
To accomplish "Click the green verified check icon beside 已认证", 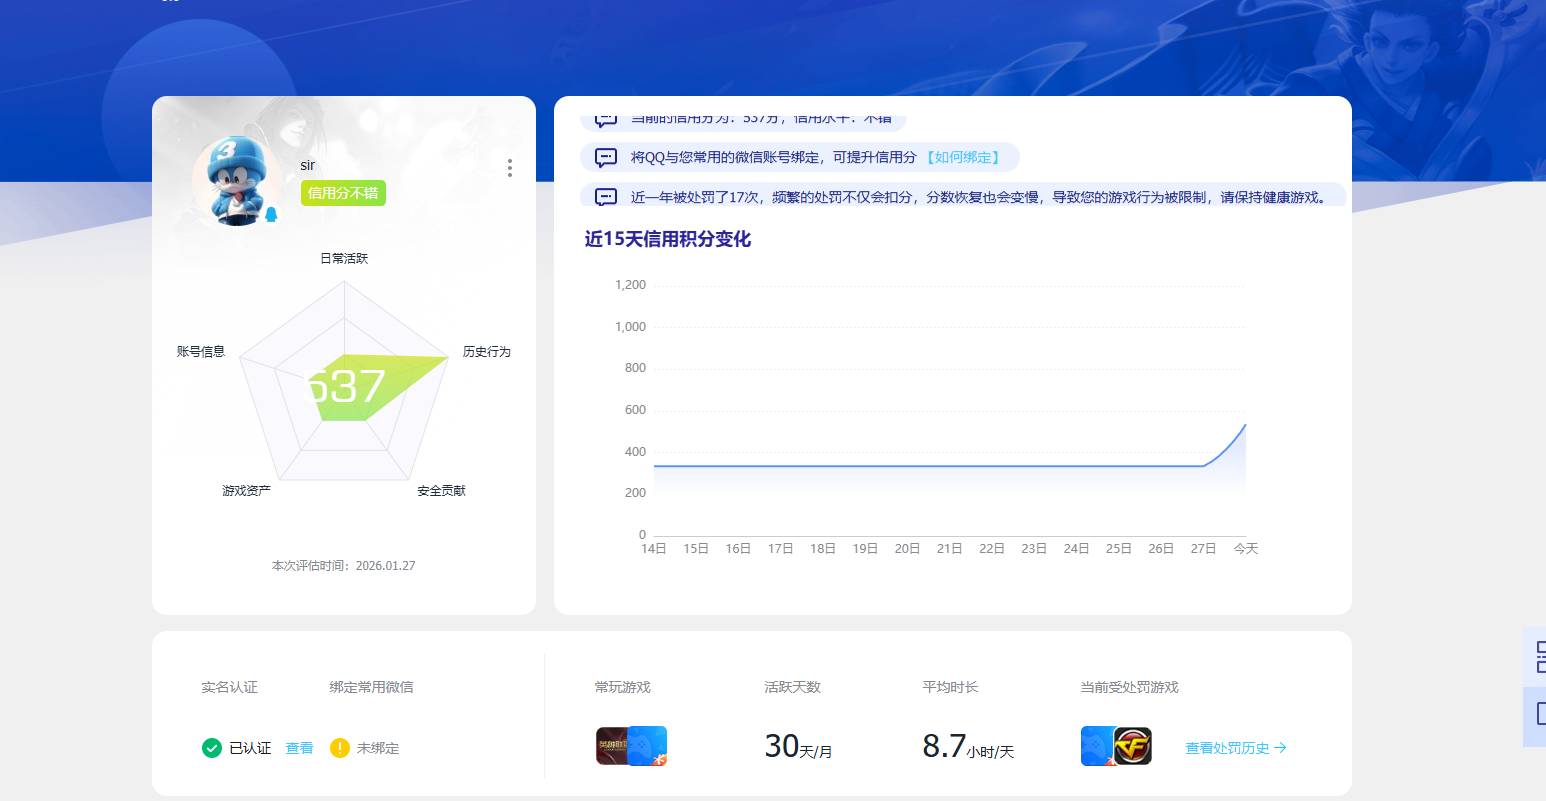I will [212, 747].
